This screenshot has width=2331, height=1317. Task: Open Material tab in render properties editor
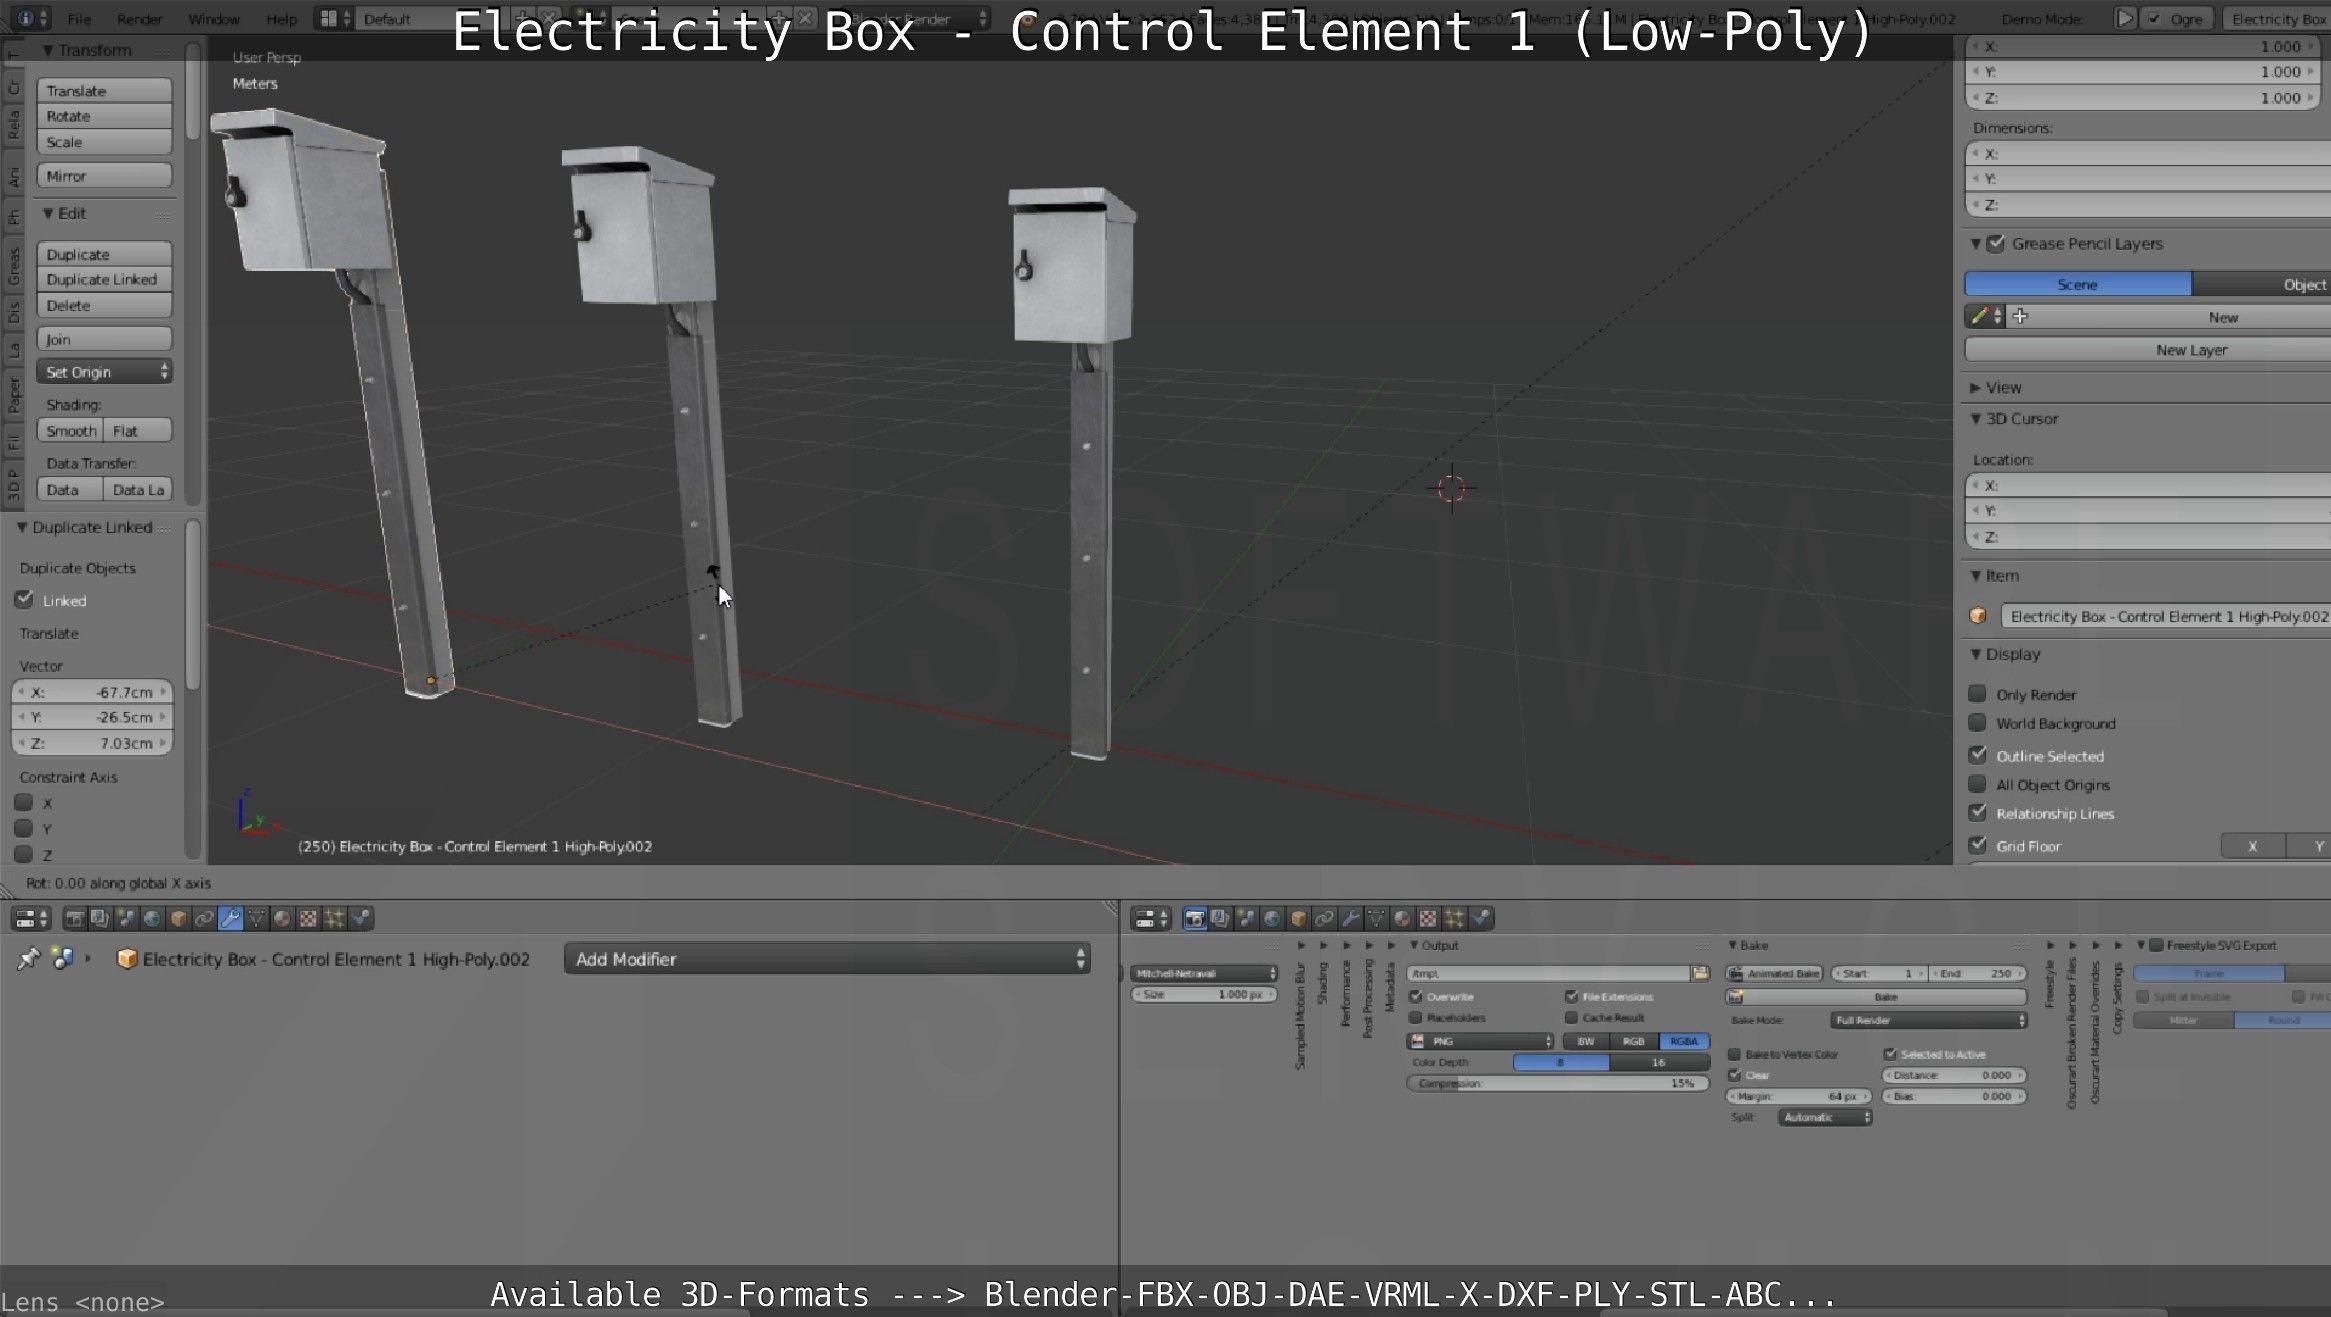coord(1402,918)
